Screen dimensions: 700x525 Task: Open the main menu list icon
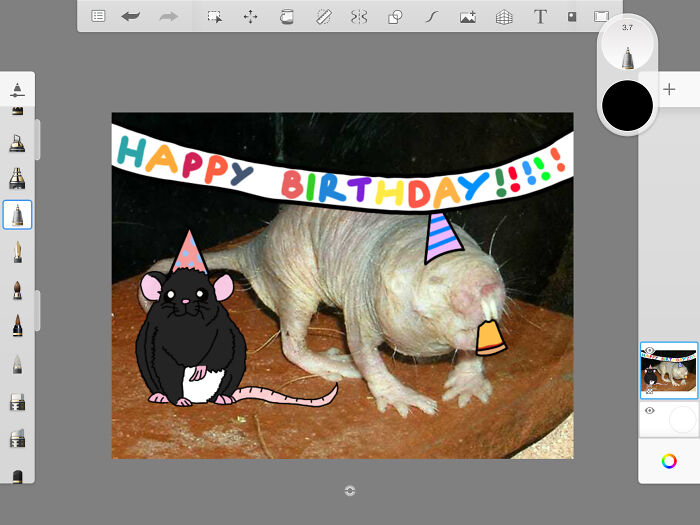point(98,16)
